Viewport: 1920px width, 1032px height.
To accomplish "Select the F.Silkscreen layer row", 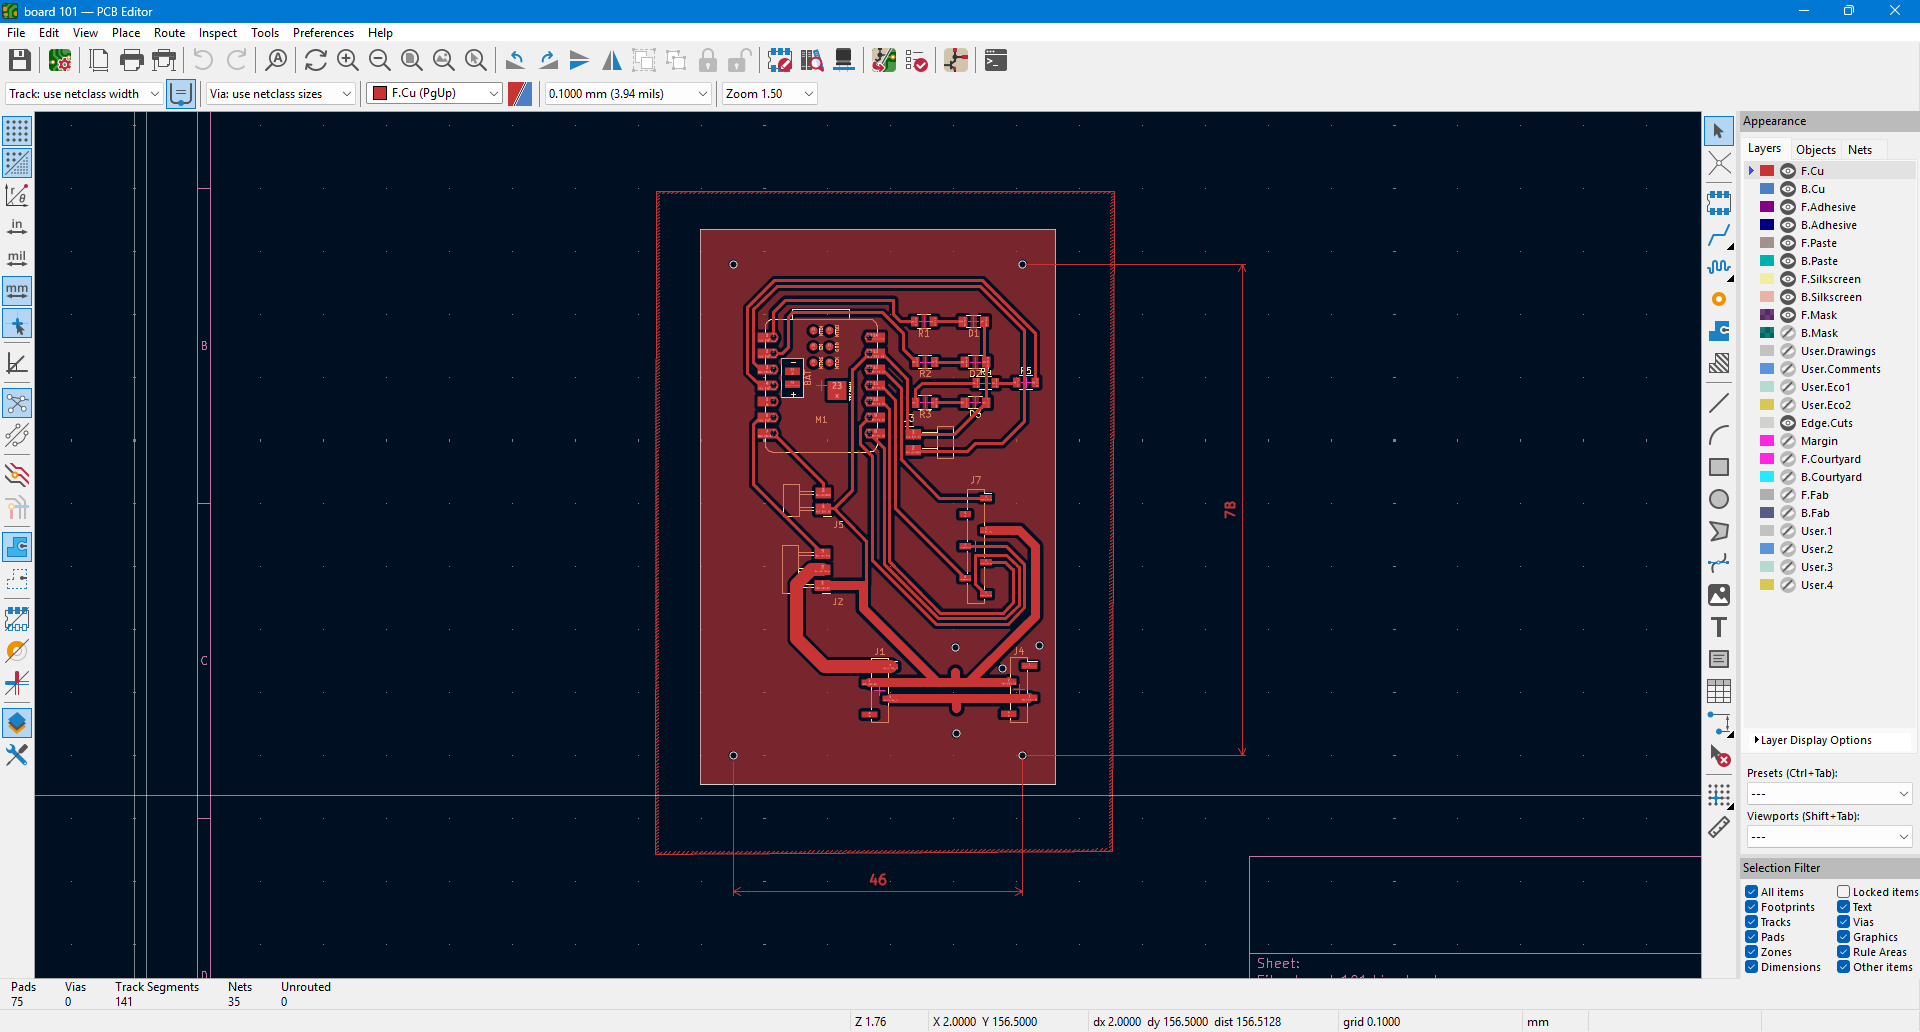I will pos(1832,279).
